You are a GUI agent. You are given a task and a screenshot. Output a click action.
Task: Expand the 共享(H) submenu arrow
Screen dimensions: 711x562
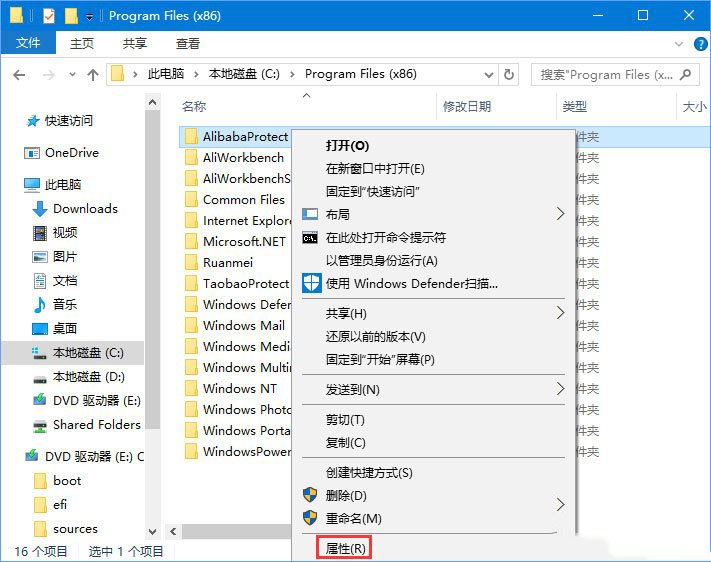coord(561,313)
